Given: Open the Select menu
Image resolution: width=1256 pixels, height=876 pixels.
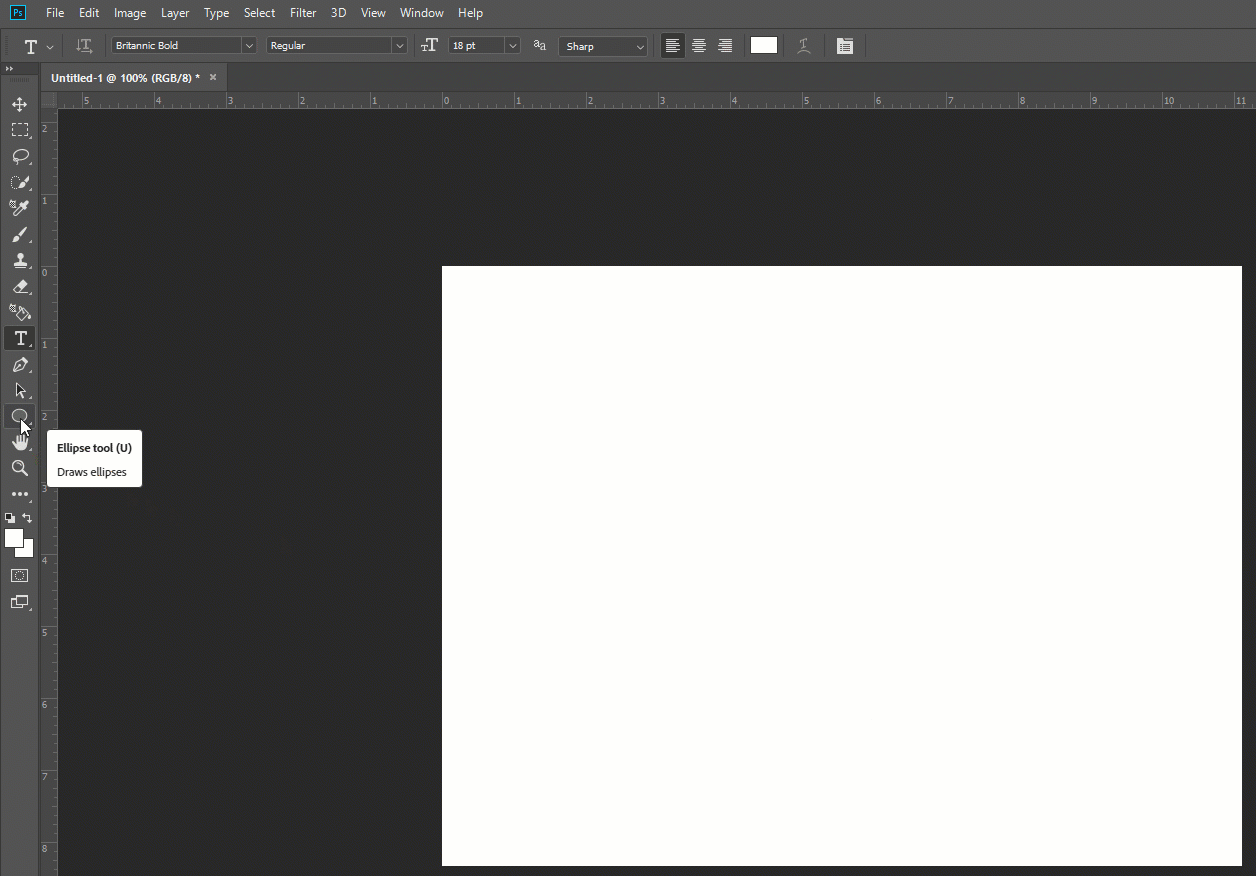Looking at the screenshot, I should tap(259, 13).
